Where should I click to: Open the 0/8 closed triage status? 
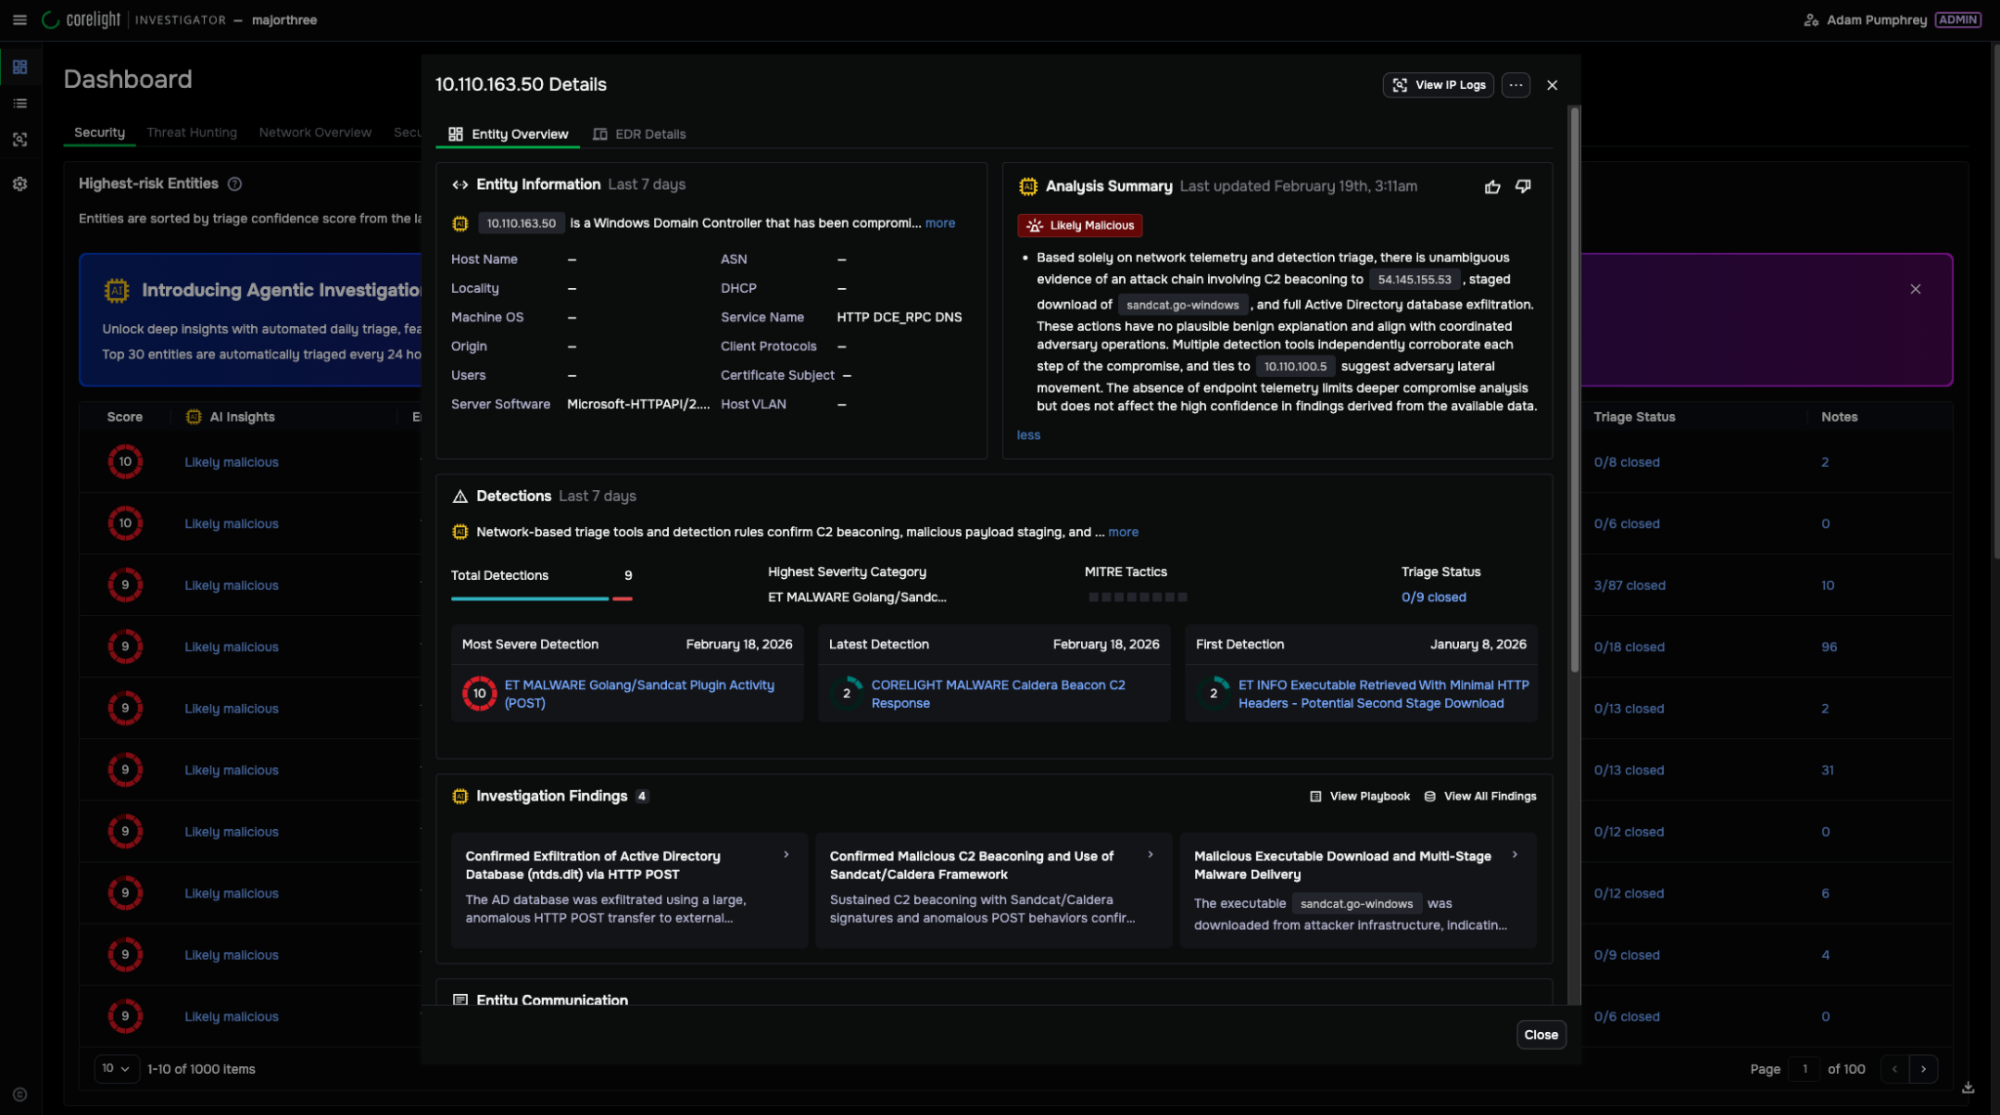(1626, 463)
